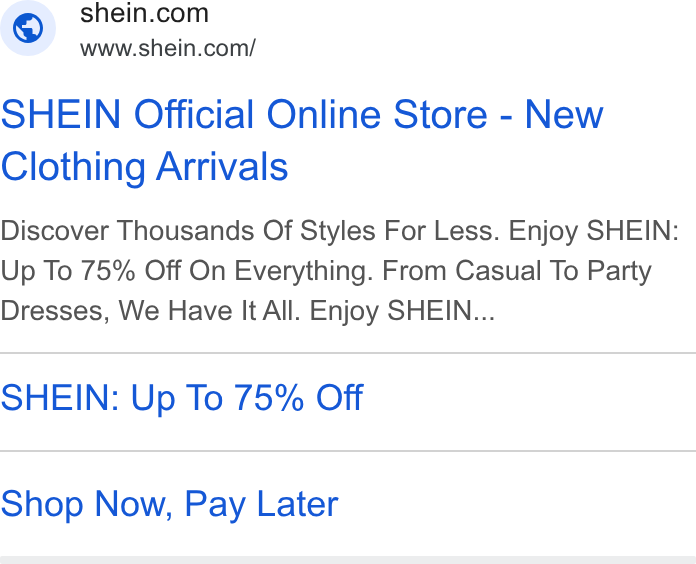
Task: Click the word "Online" in the headline
Action: coord(324,114)
